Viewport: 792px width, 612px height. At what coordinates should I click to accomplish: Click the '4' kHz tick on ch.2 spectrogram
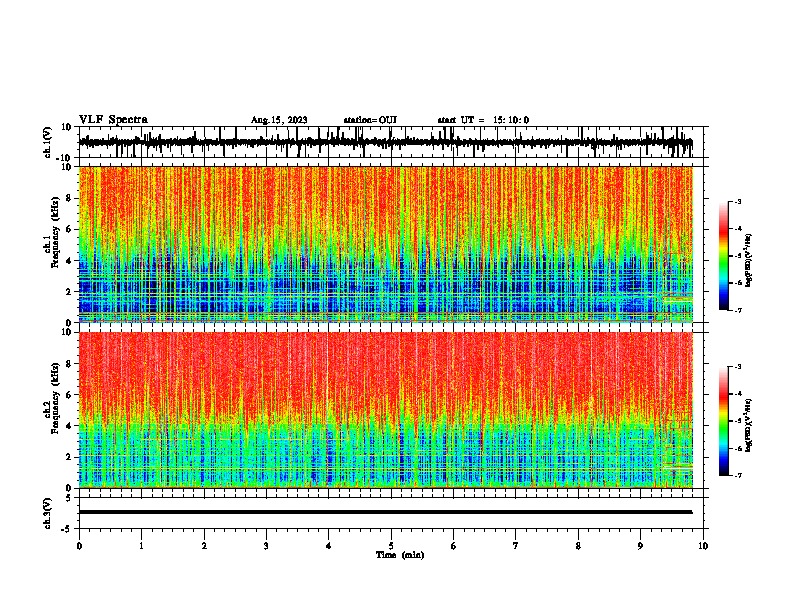click(x=69, y=426)
